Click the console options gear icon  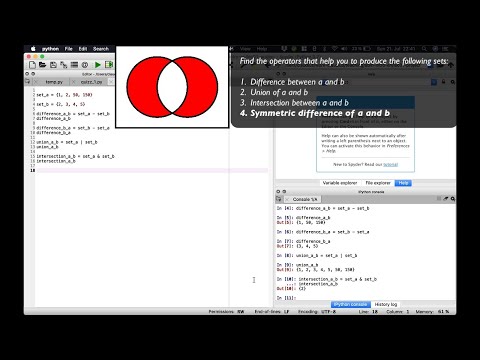click(x=453, y=199)
